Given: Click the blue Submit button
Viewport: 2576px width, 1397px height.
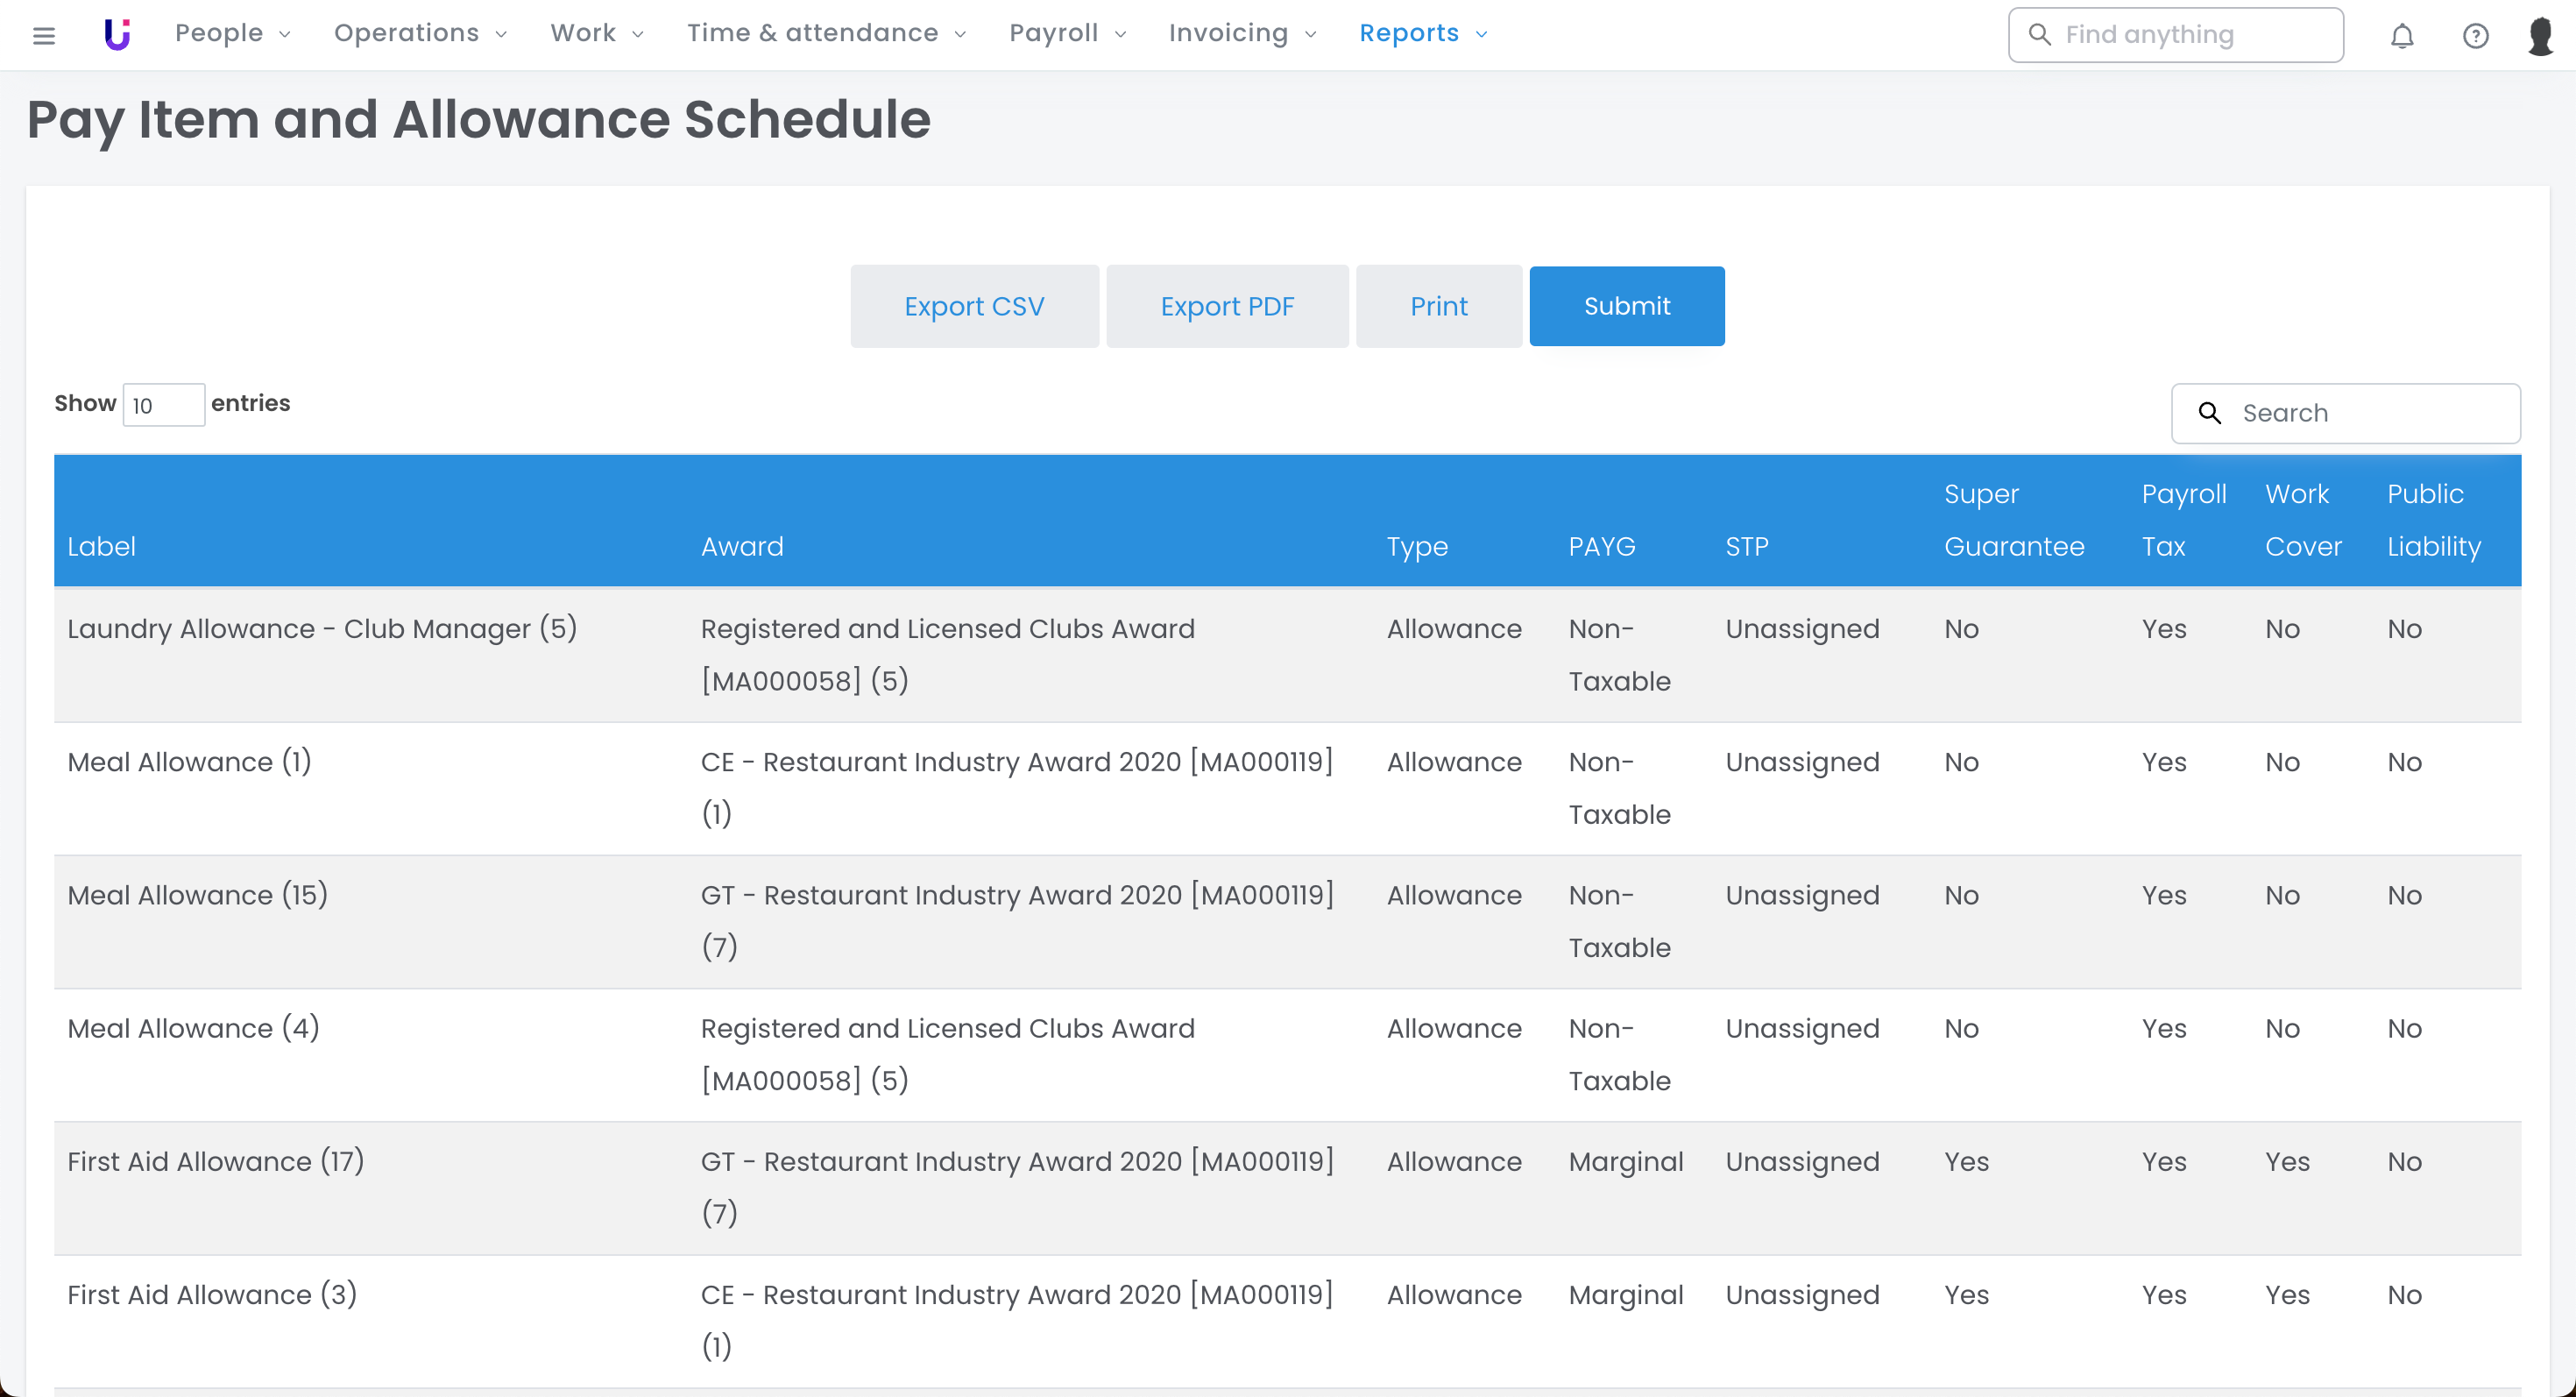Looking at the screenshot, I should pyautogui.click(x=1626, y=306).
